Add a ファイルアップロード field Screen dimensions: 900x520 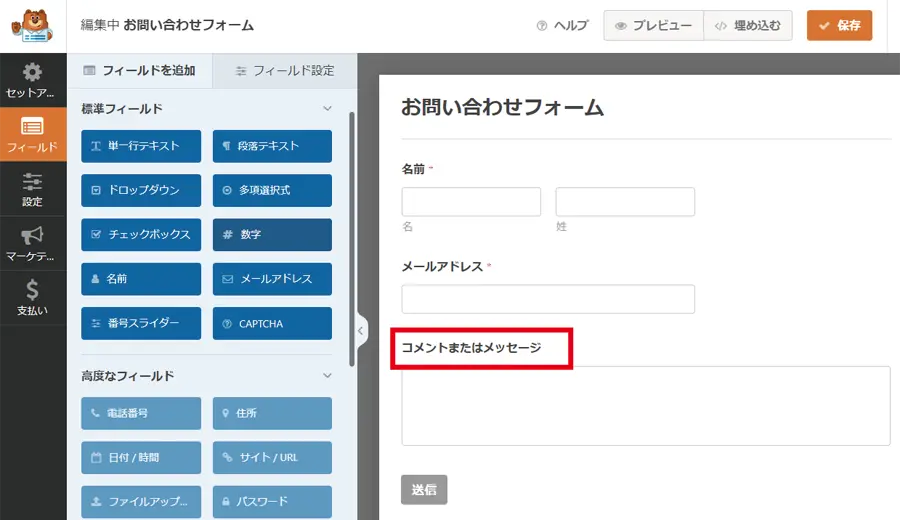141,502
